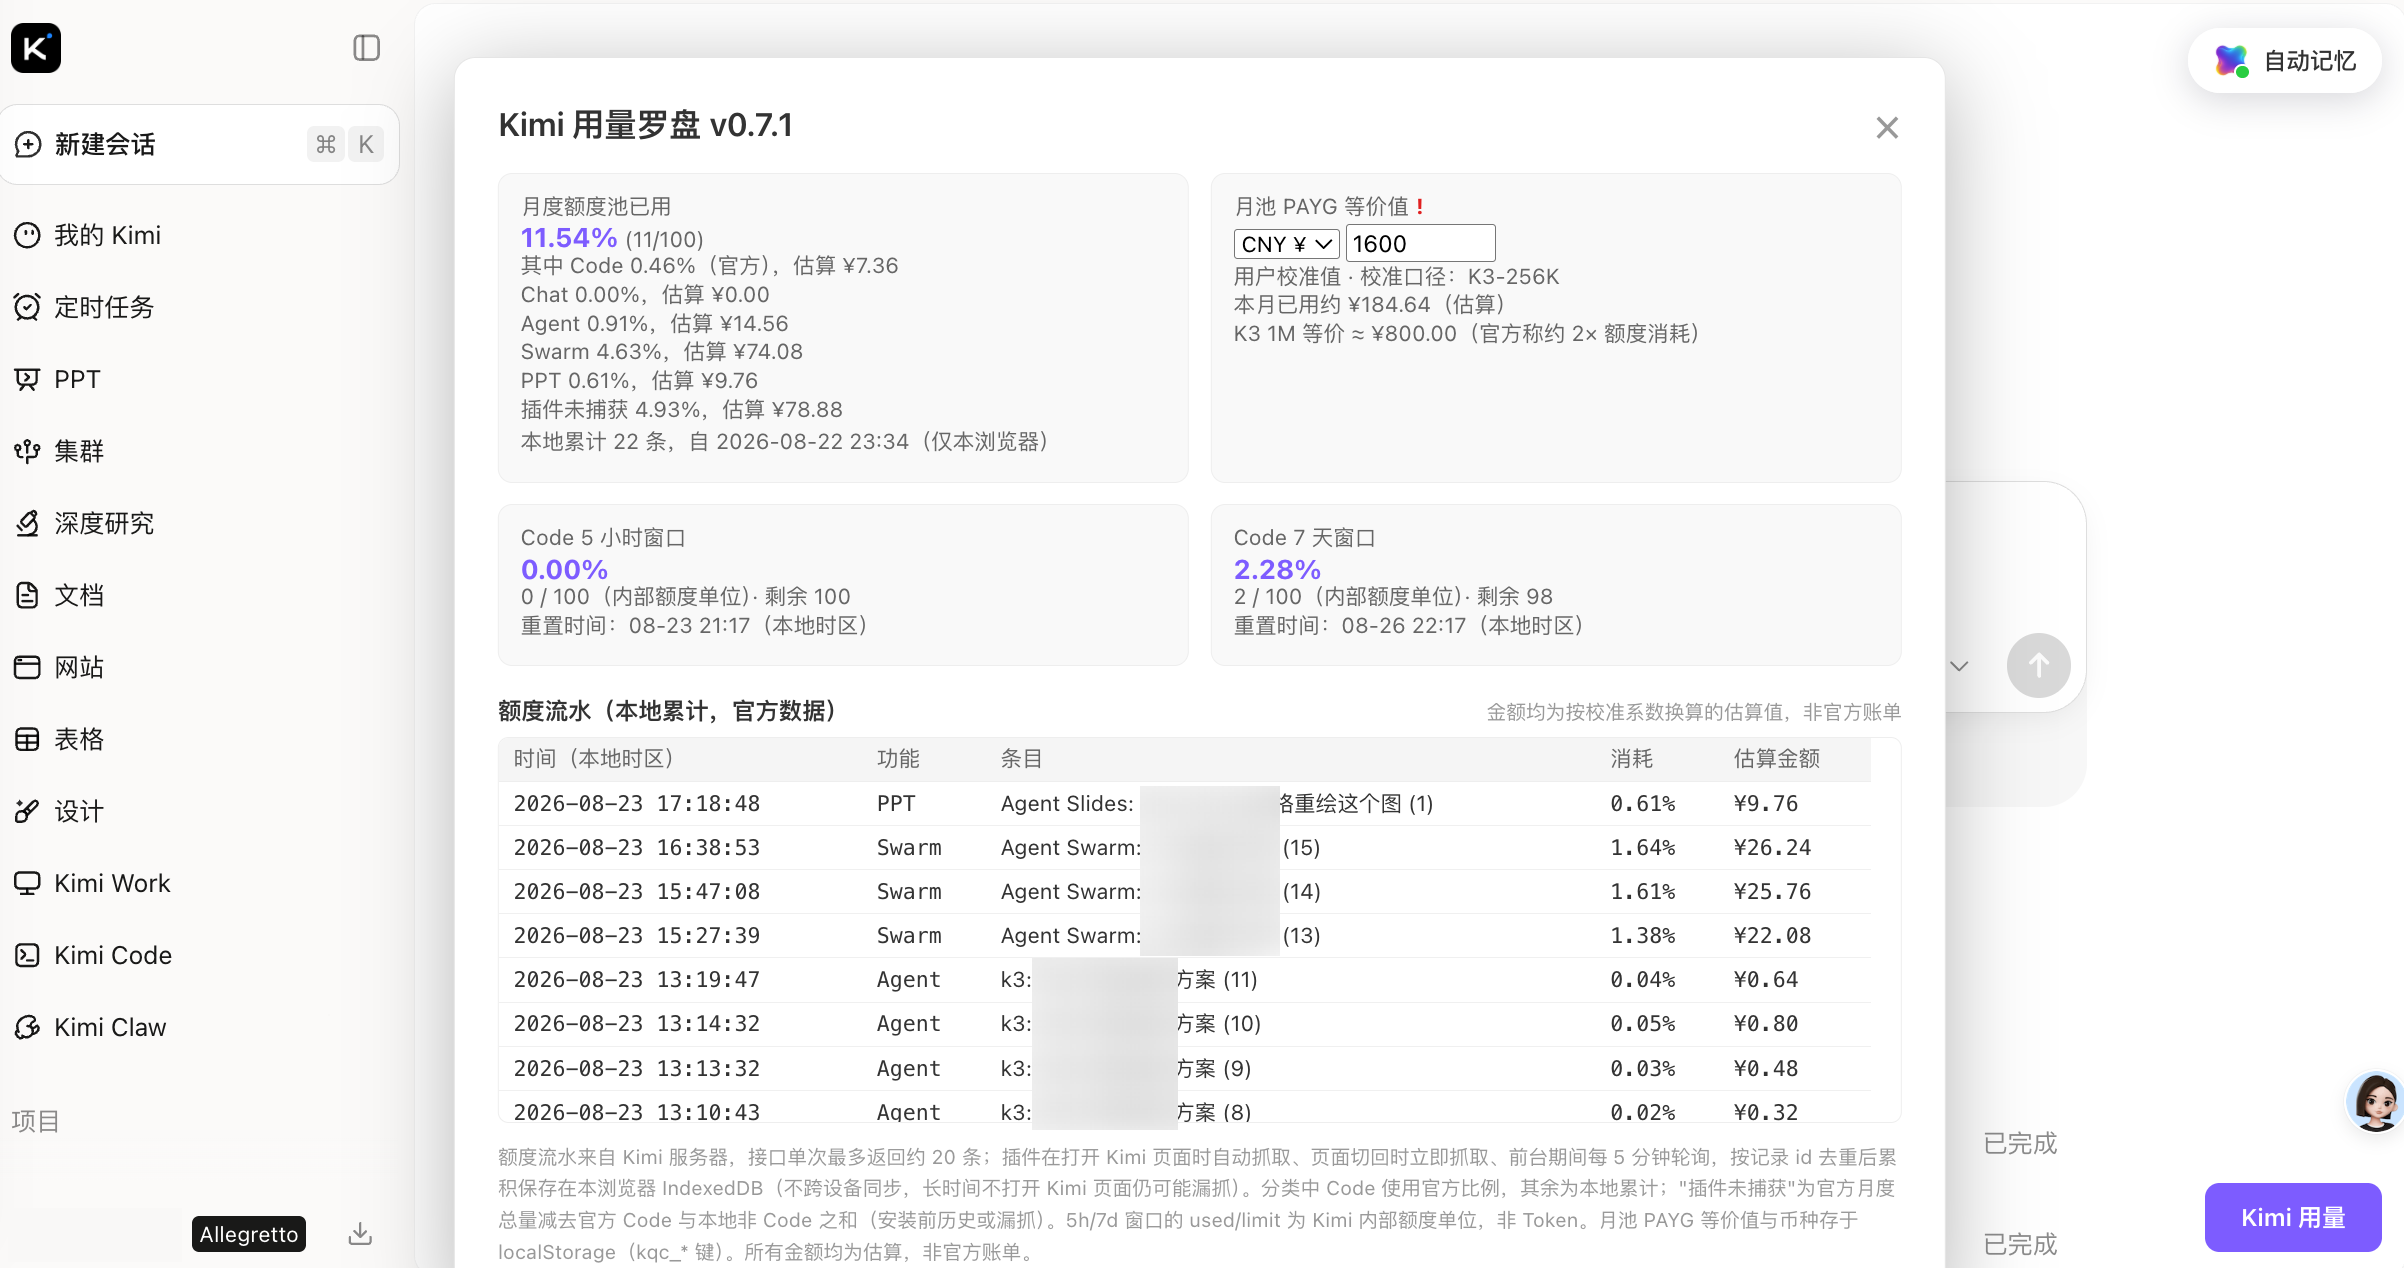
Task: Click the first 已完成 status label
Action: click(2020, 1143)
